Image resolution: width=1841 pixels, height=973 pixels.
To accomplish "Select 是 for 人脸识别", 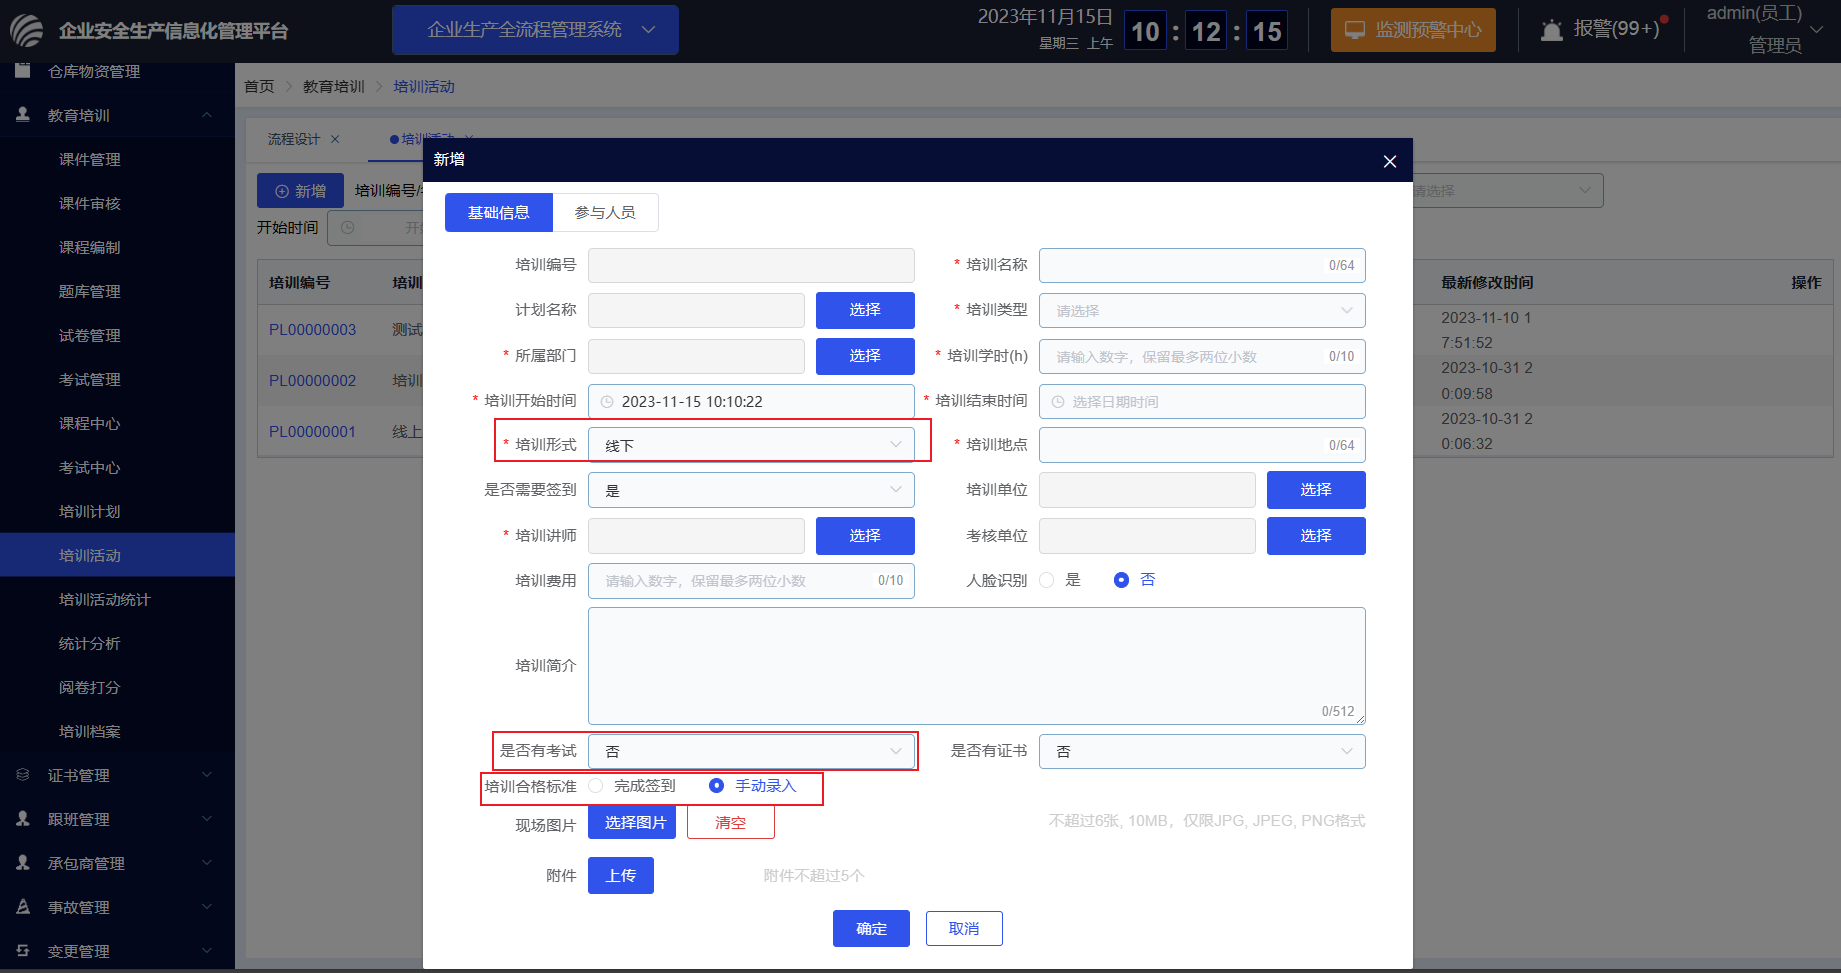I will tap(1047, 580).
